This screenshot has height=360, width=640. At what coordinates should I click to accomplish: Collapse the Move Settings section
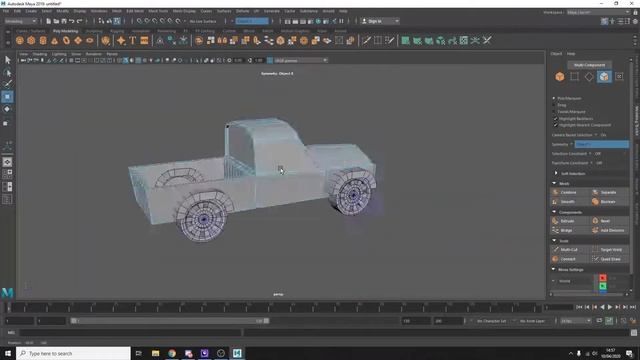(554, 269)
